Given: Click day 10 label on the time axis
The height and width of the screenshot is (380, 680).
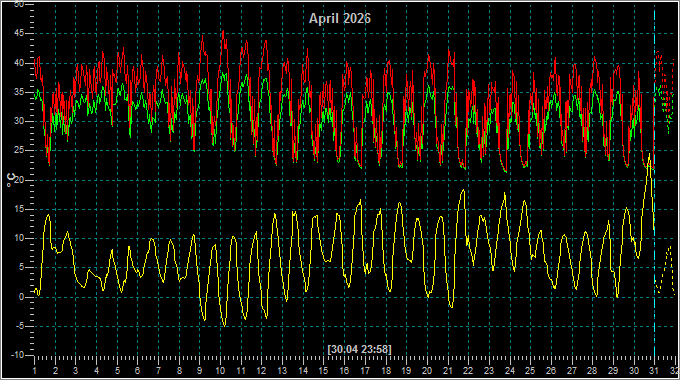Looking at the screenshot, I should [220, 371].
